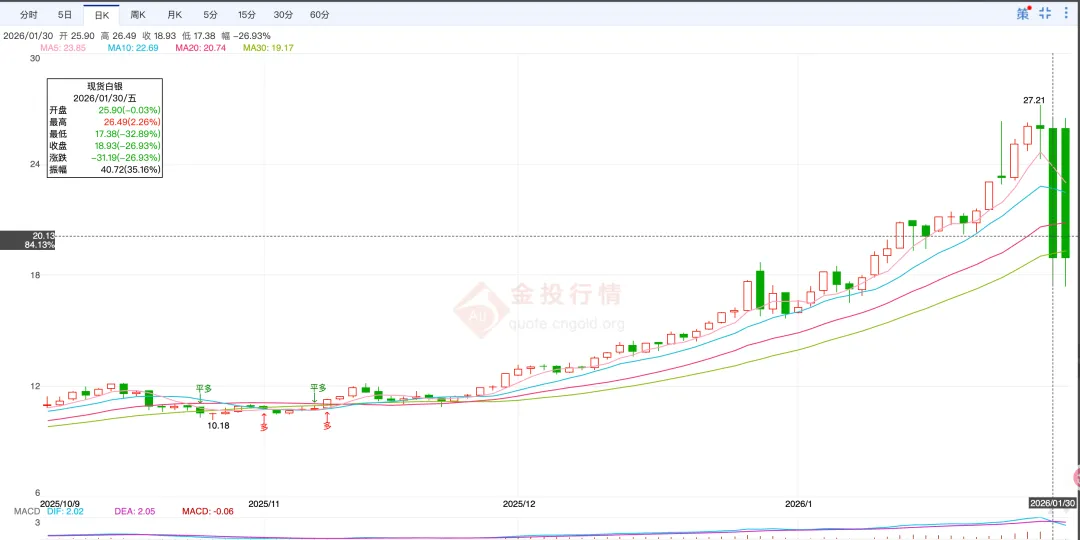Switch to the 30分 interval tab
The image size is (1080, 540).
(x=282, y=14)
